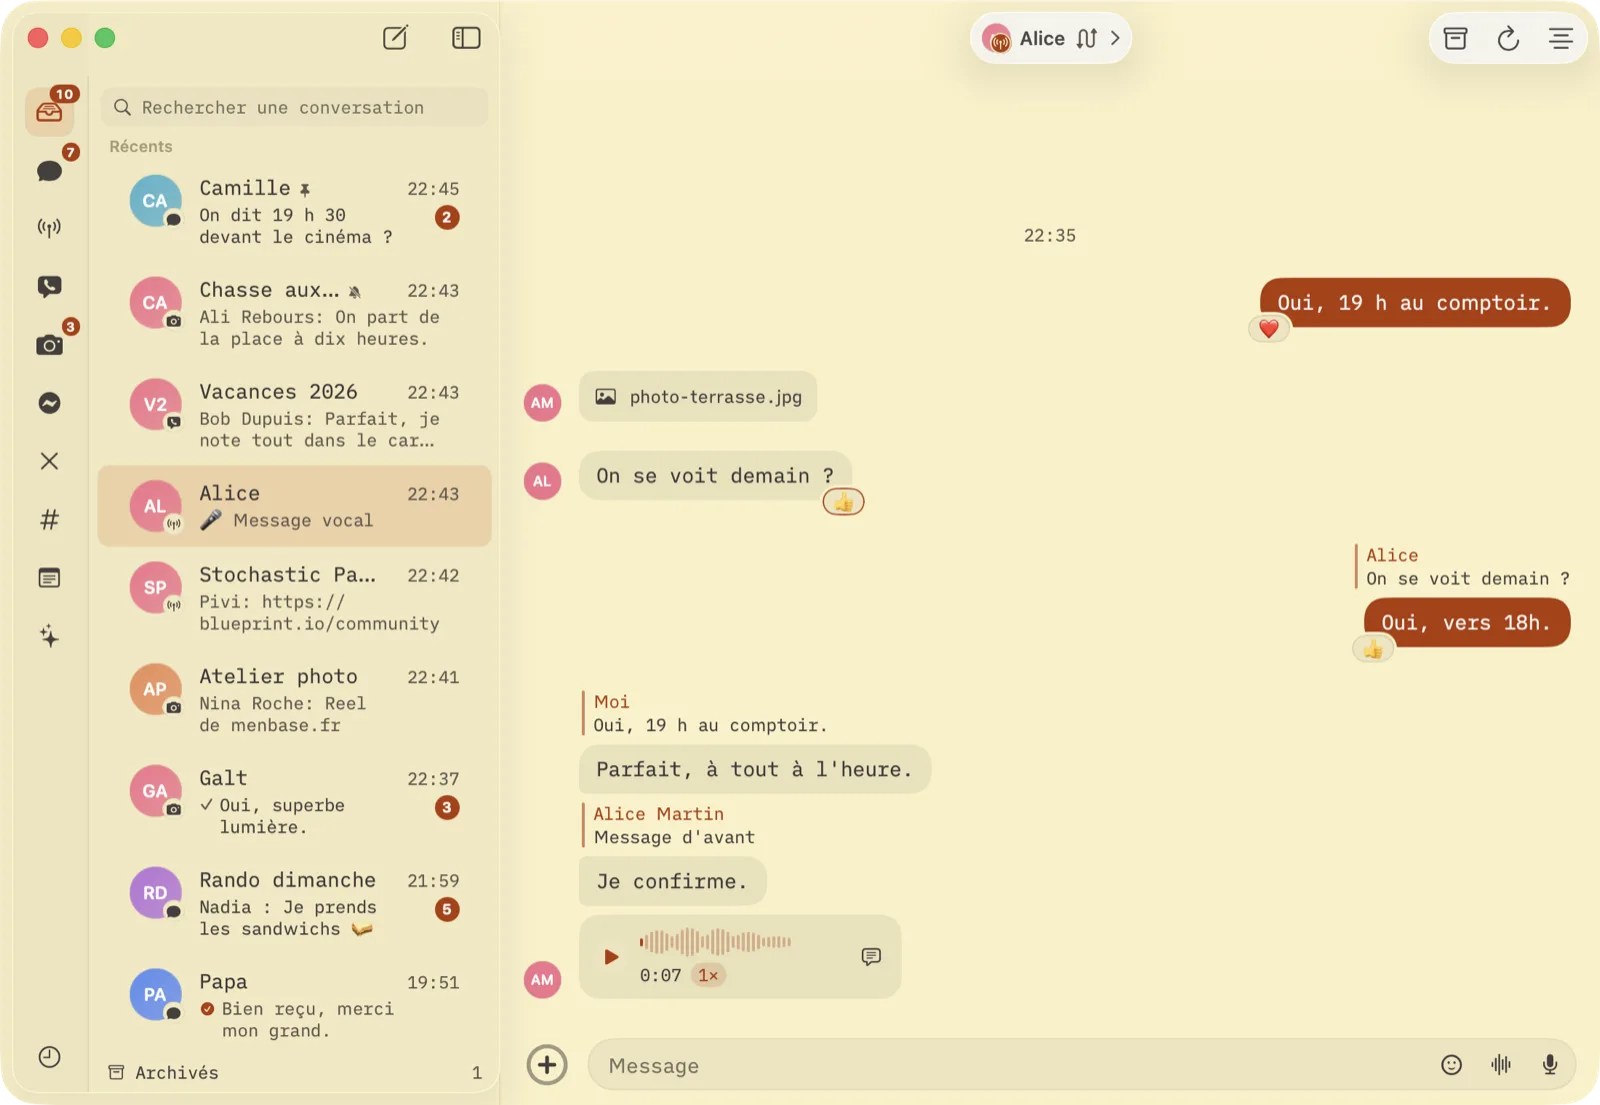Open the hashtag channel icon in sidebar

[49, 519]
